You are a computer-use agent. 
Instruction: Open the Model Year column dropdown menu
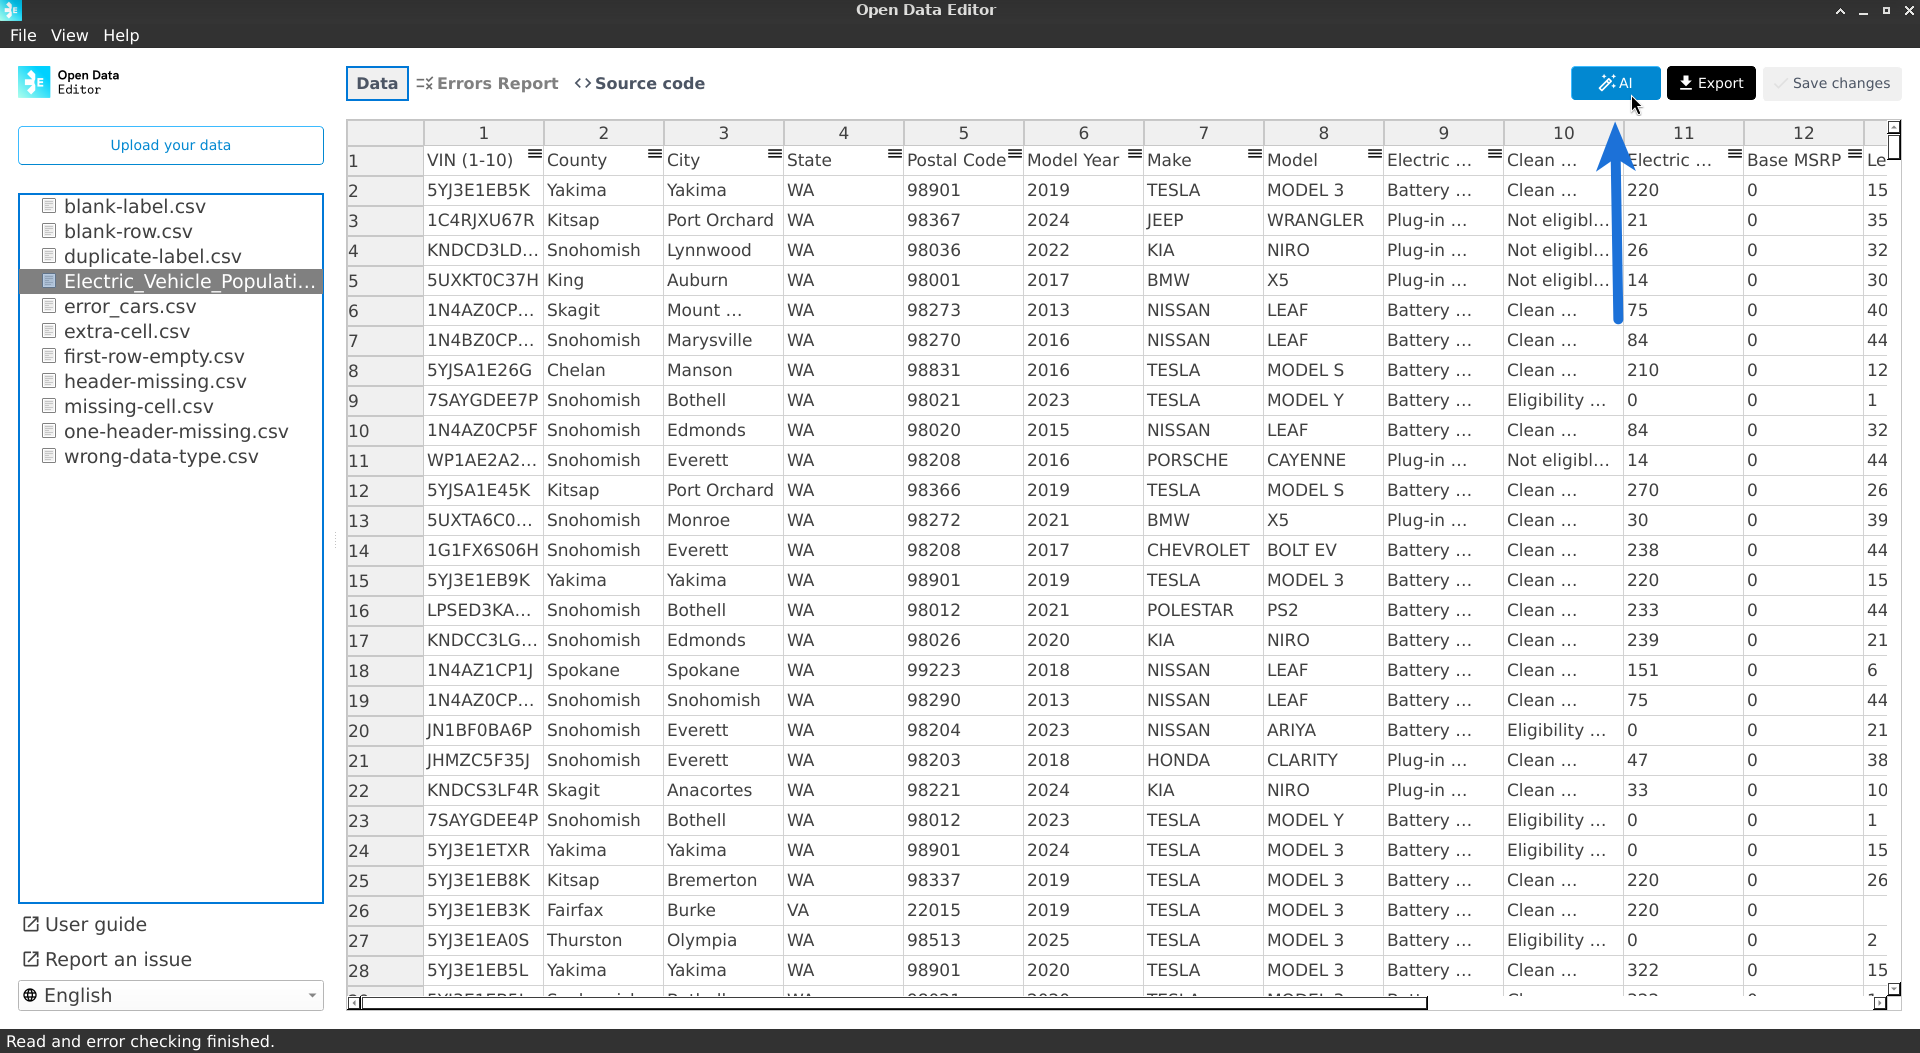(x=1134, y=154)
